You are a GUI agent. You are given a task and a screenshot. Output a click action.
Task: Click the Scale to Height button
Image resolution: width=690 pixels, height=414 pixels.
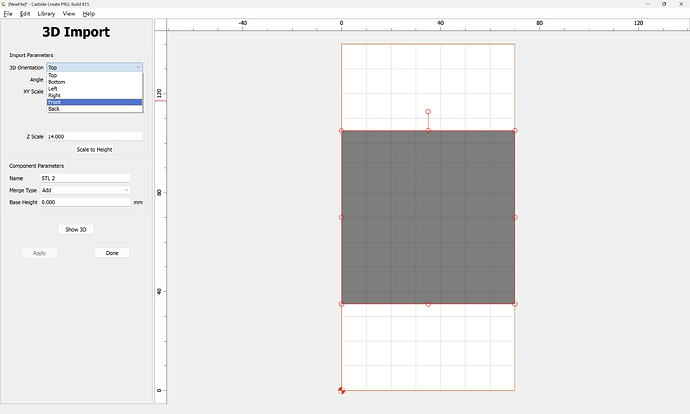tap(95, 150)
